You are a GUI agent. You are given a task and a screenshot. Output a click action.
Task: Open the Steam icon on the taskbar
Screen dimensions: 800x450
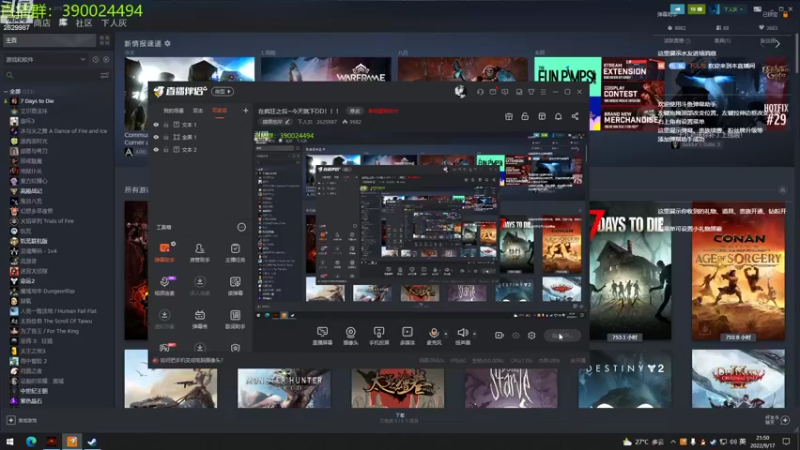[x=92, y=441]
